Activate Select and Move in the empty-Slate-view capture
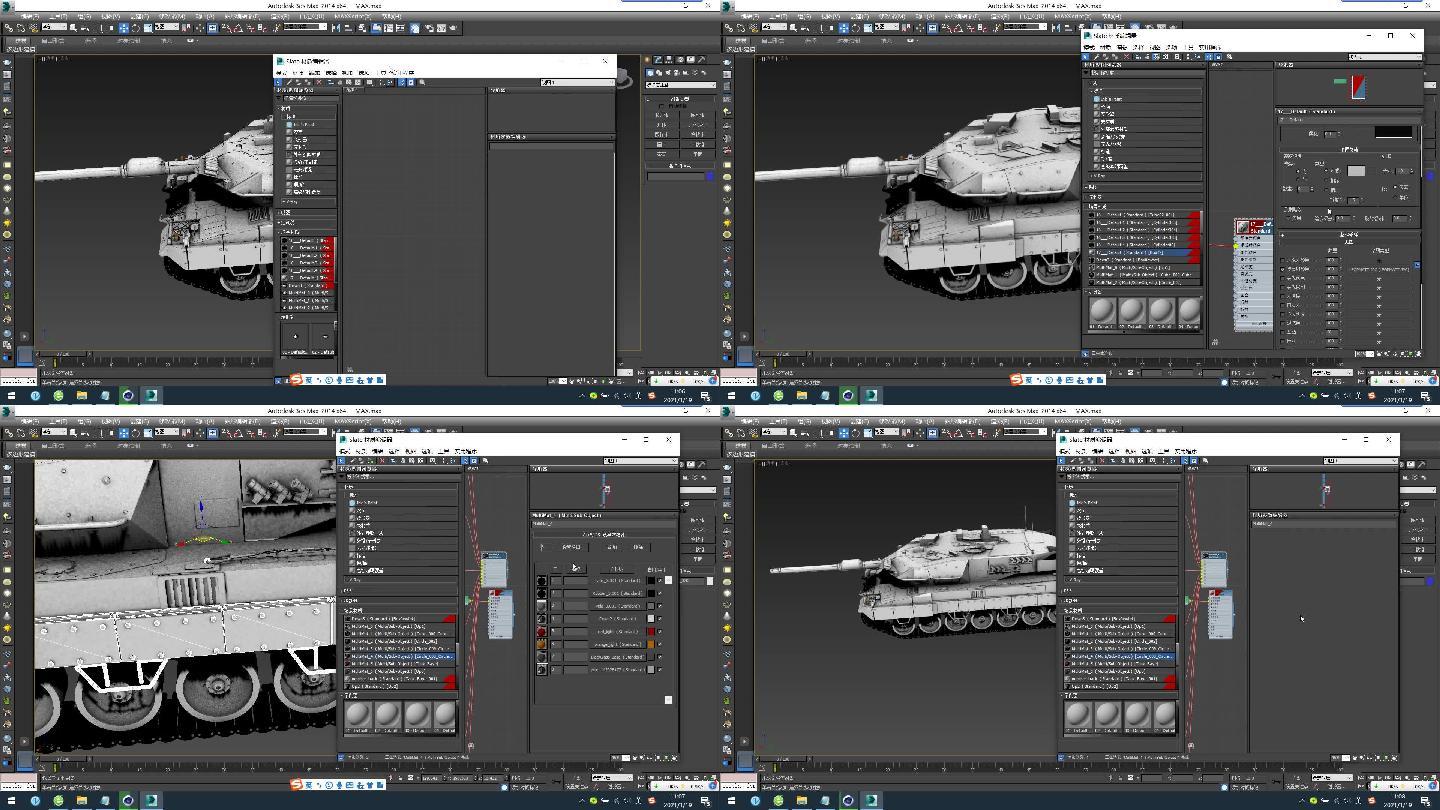Screen dimensions: 1440x810 click(x=123, y=27)
